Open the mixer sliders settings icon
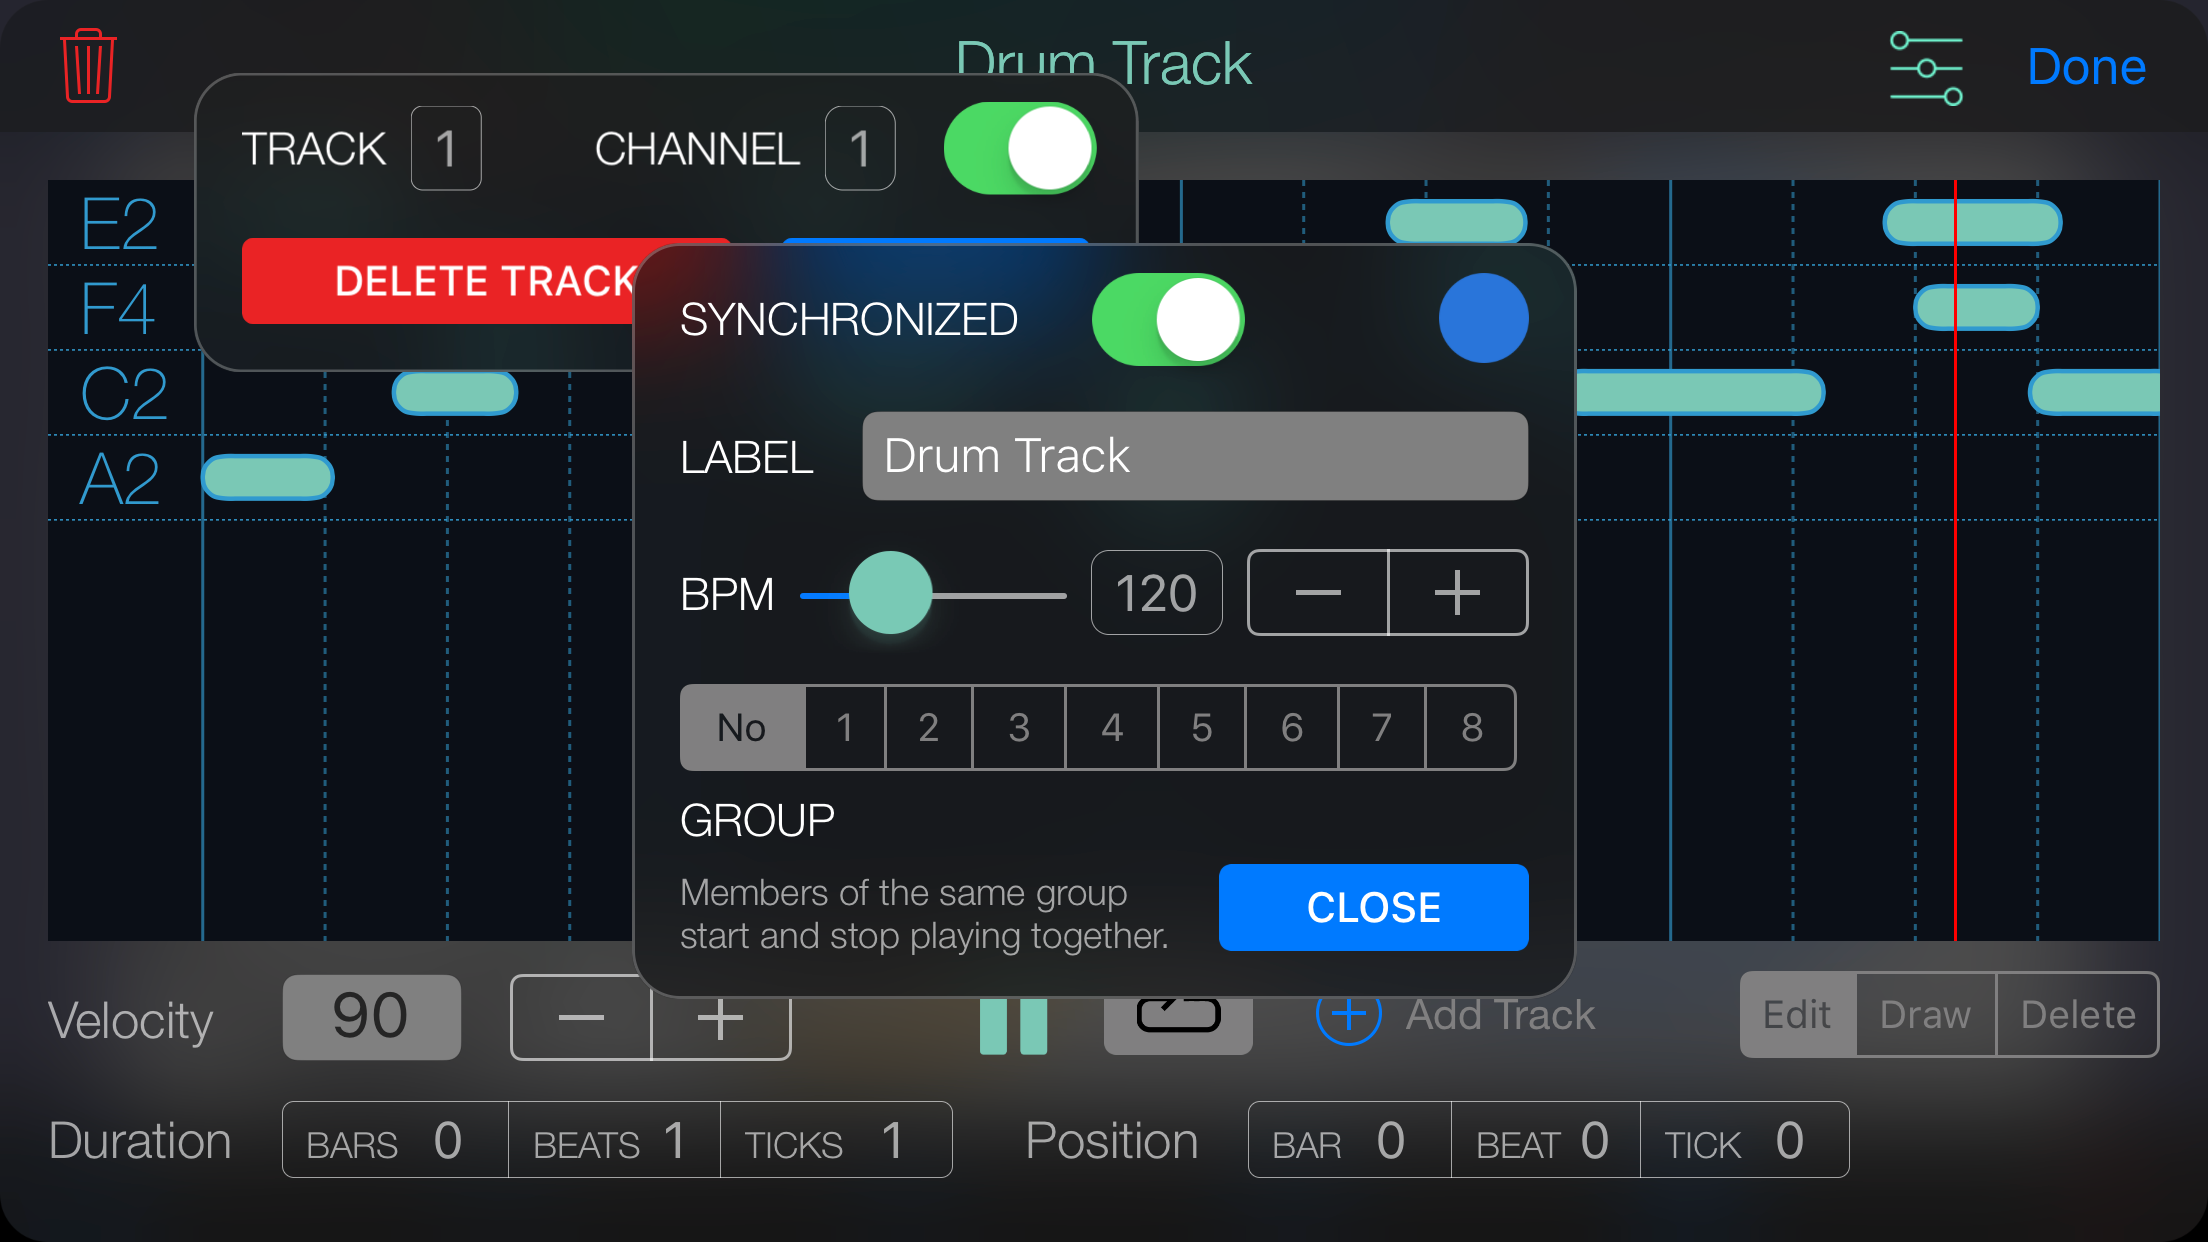 click(x=1925, y=68)
